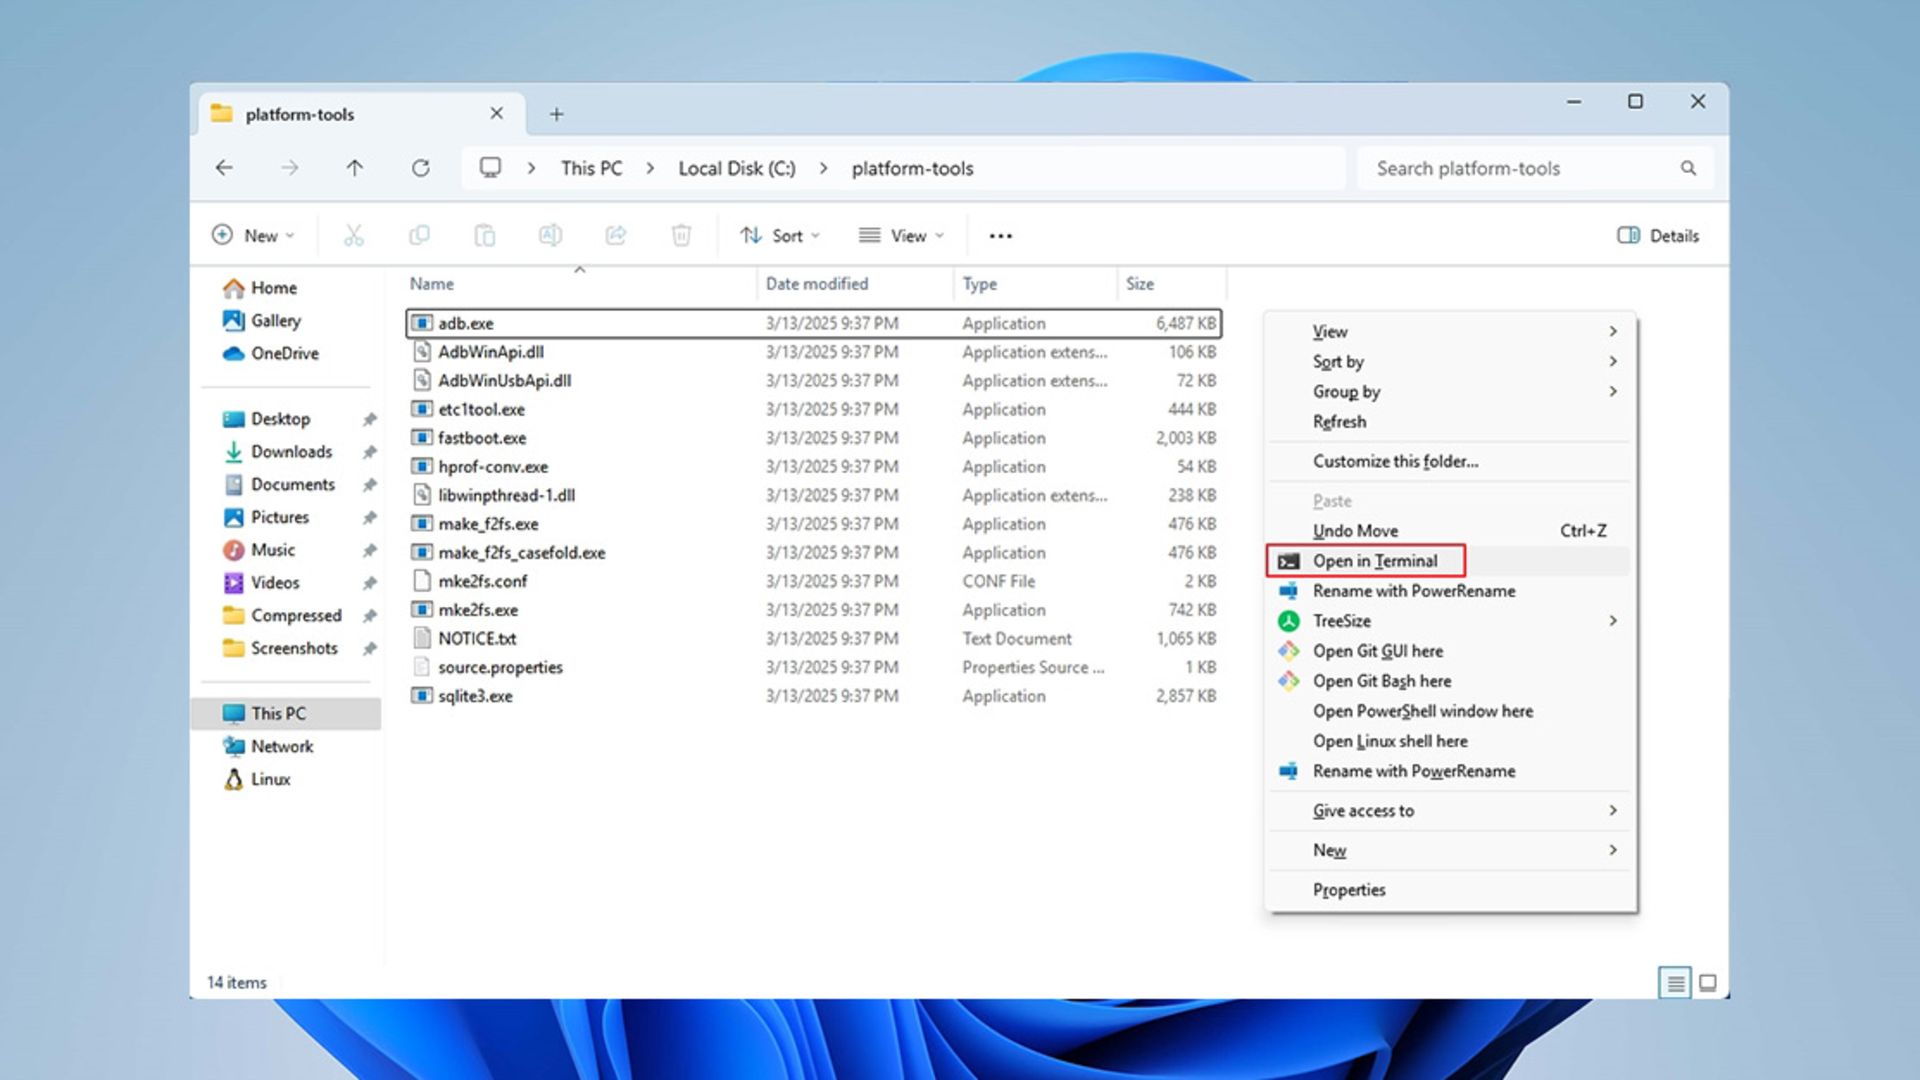Viewport: 1920px width, 1080px height.
Task: Close the platform-tools tab
Action: pyautogui.click(x=496, y=114)
